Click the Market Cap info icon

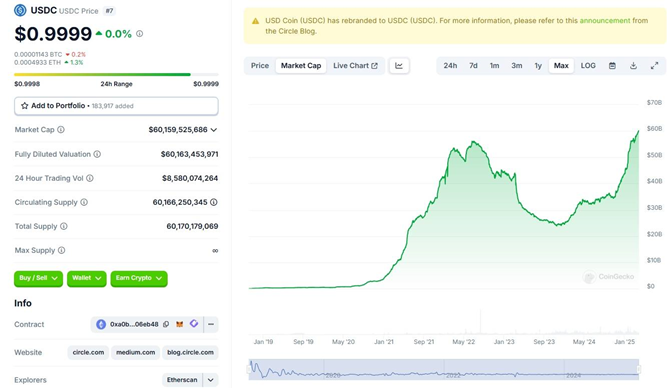click(x=61, y=130)
